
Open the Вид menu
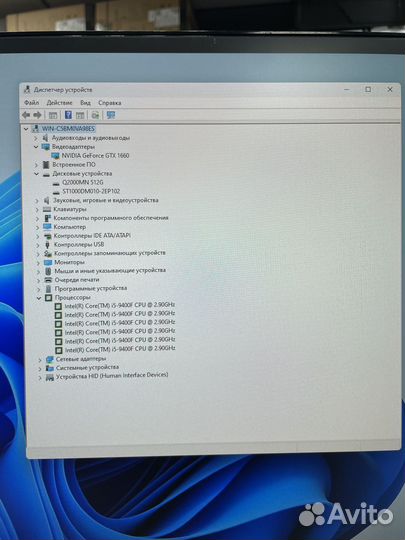(x=85, y=103)
